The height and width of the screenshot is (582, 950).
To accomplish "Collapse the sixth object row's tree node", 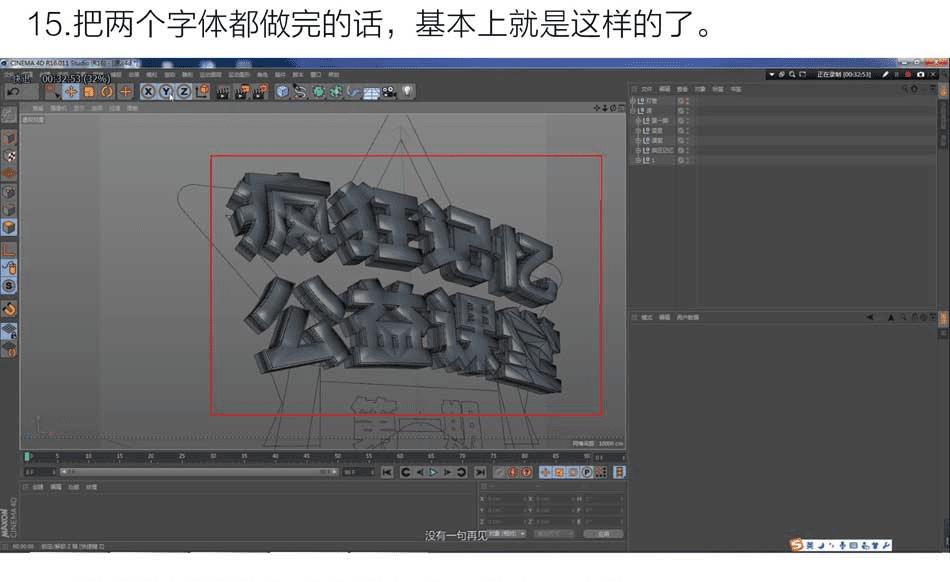I will (x=638, y=150).
